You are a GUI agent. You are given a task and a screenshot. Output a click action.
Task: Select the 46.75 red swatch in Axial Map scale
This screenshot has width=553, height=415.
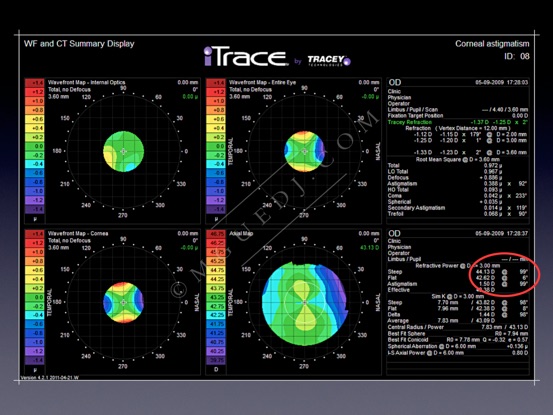(x=216, y=234)
